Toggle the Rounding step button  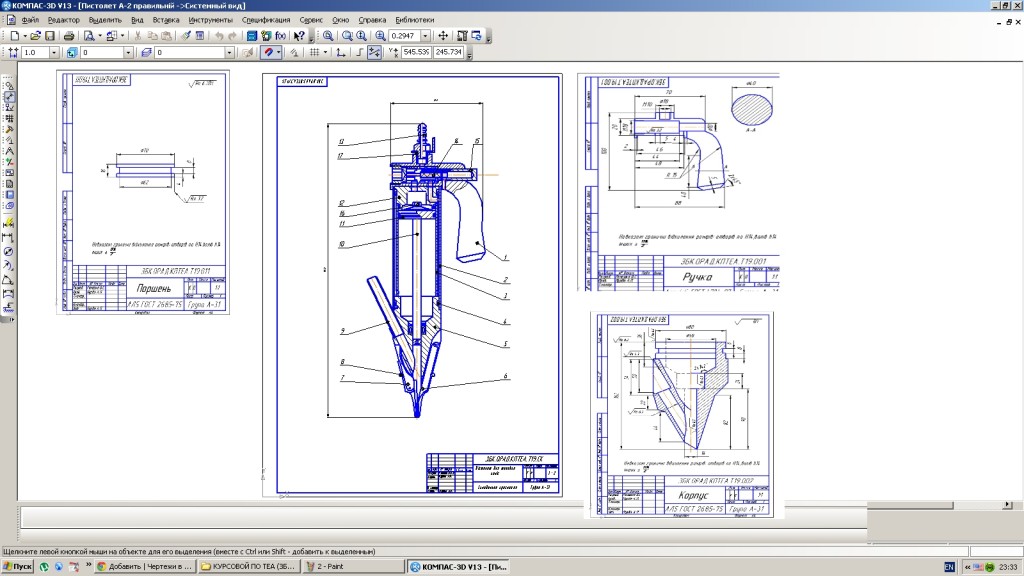pyautogui.click(x=374, y=52)
